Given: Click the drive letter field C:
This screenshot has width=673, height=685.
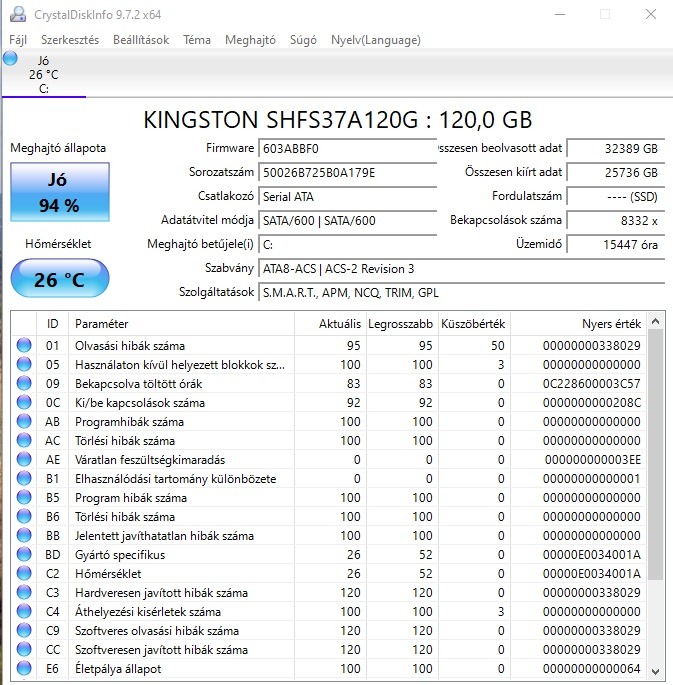Looking at the screenshot, I should 348,245.
